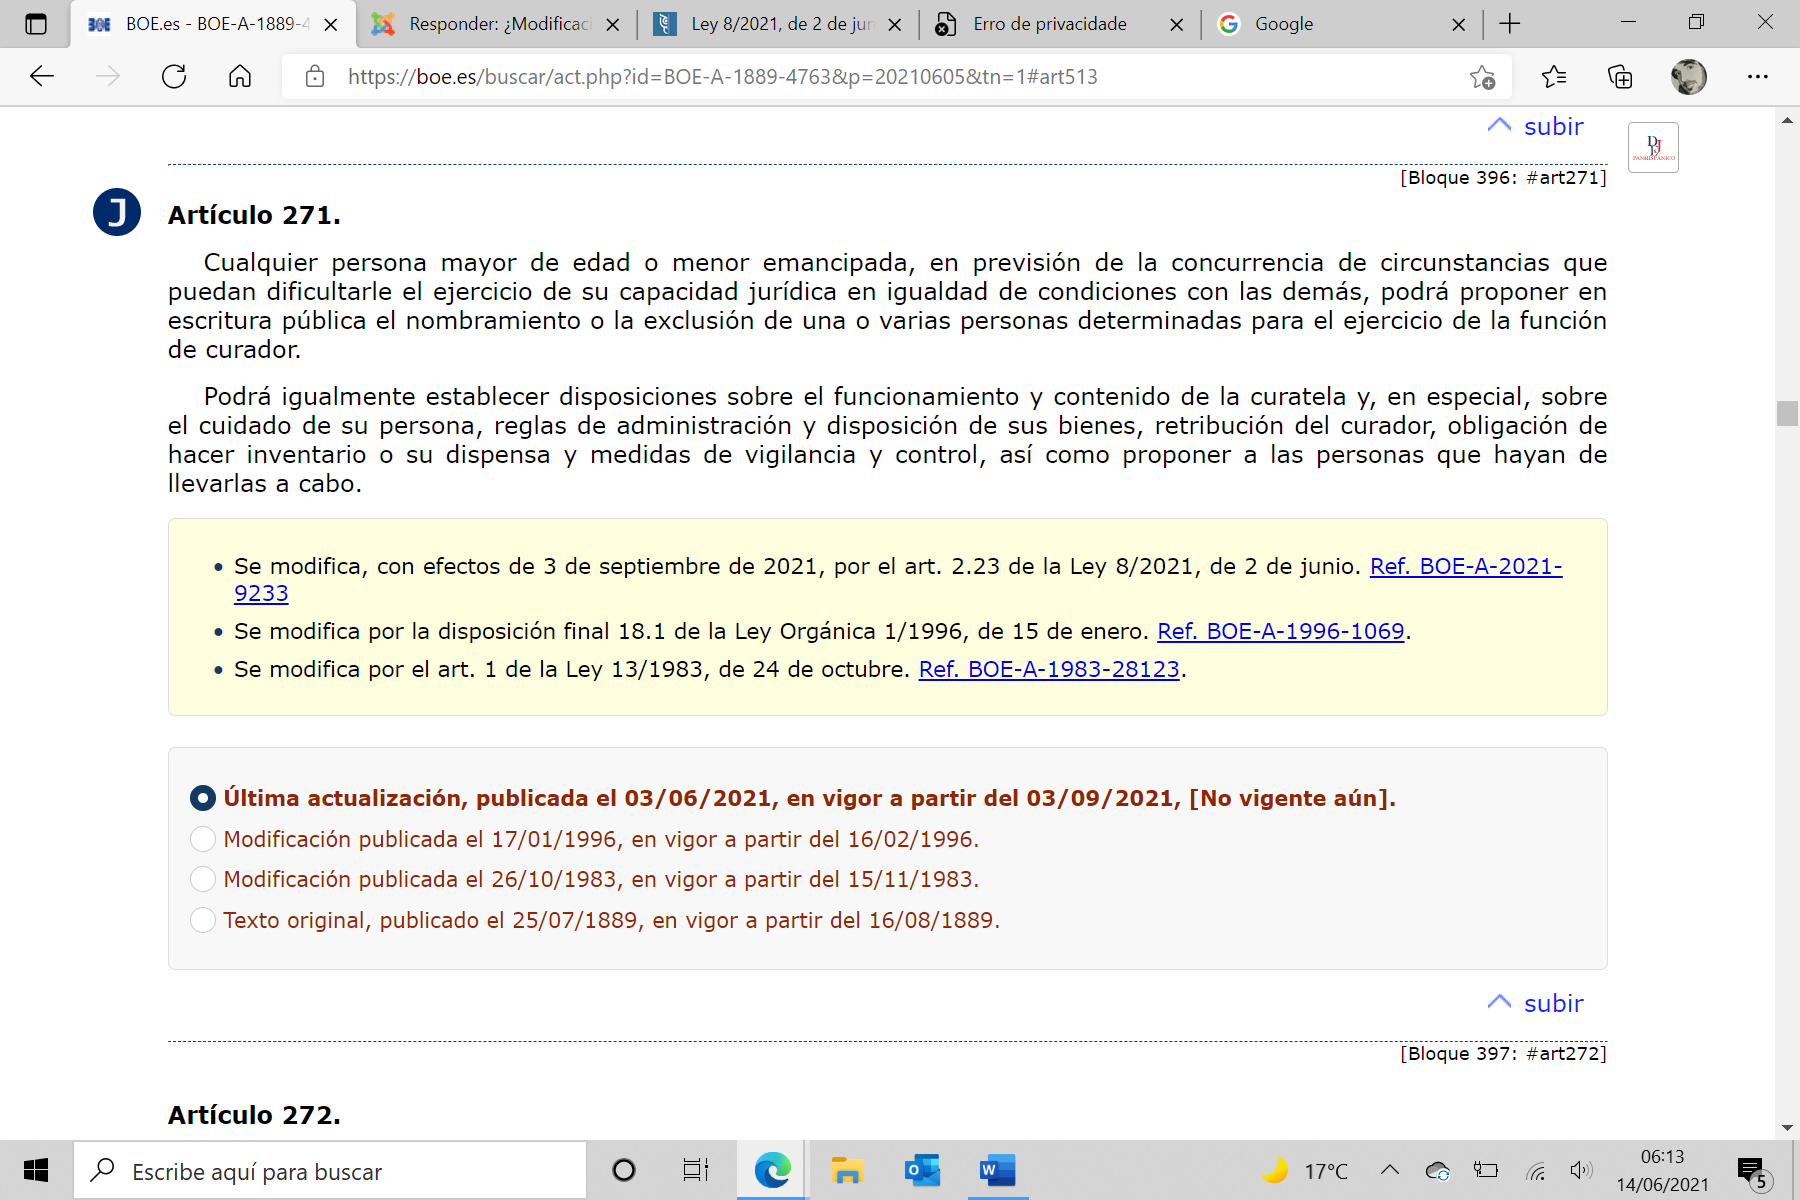This screenshot has height=1200, width=1800.
Task: Add this page to favorites star icon
Action: (1482, 77)
